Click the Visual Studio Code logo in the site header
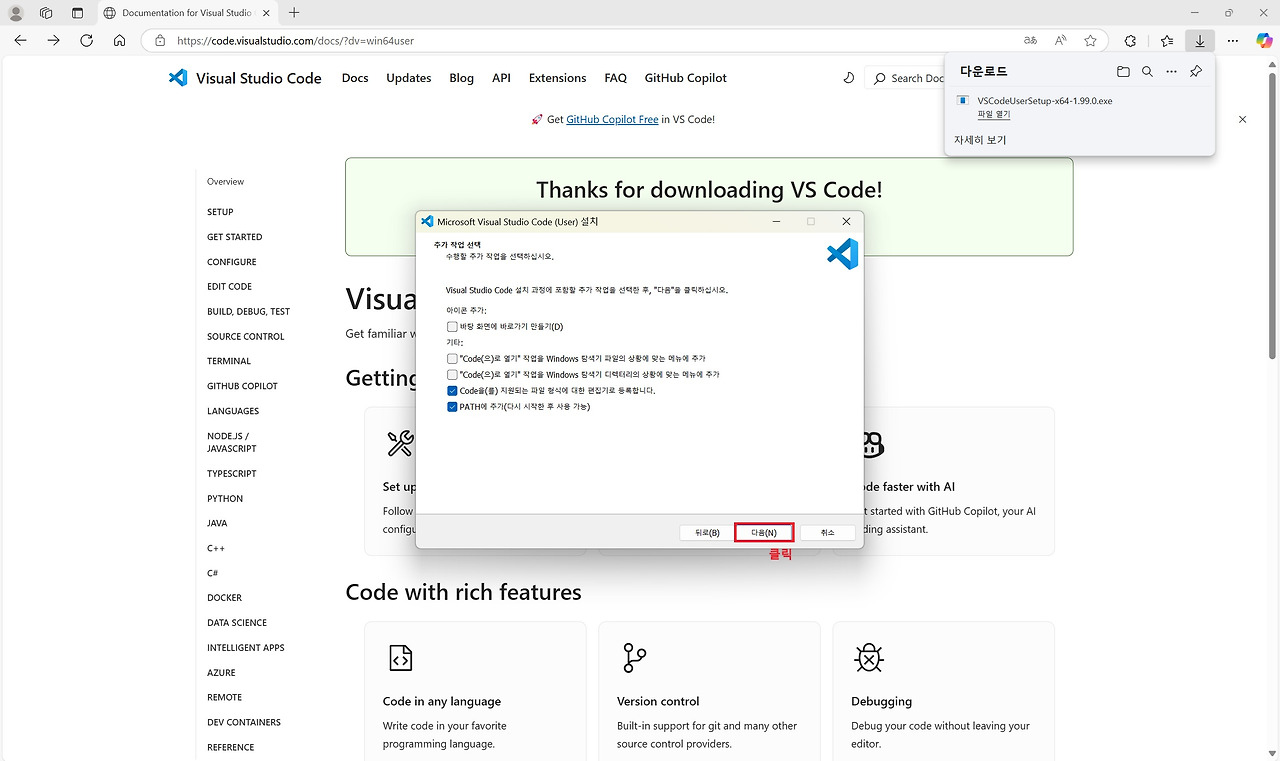 click(178, 77)
